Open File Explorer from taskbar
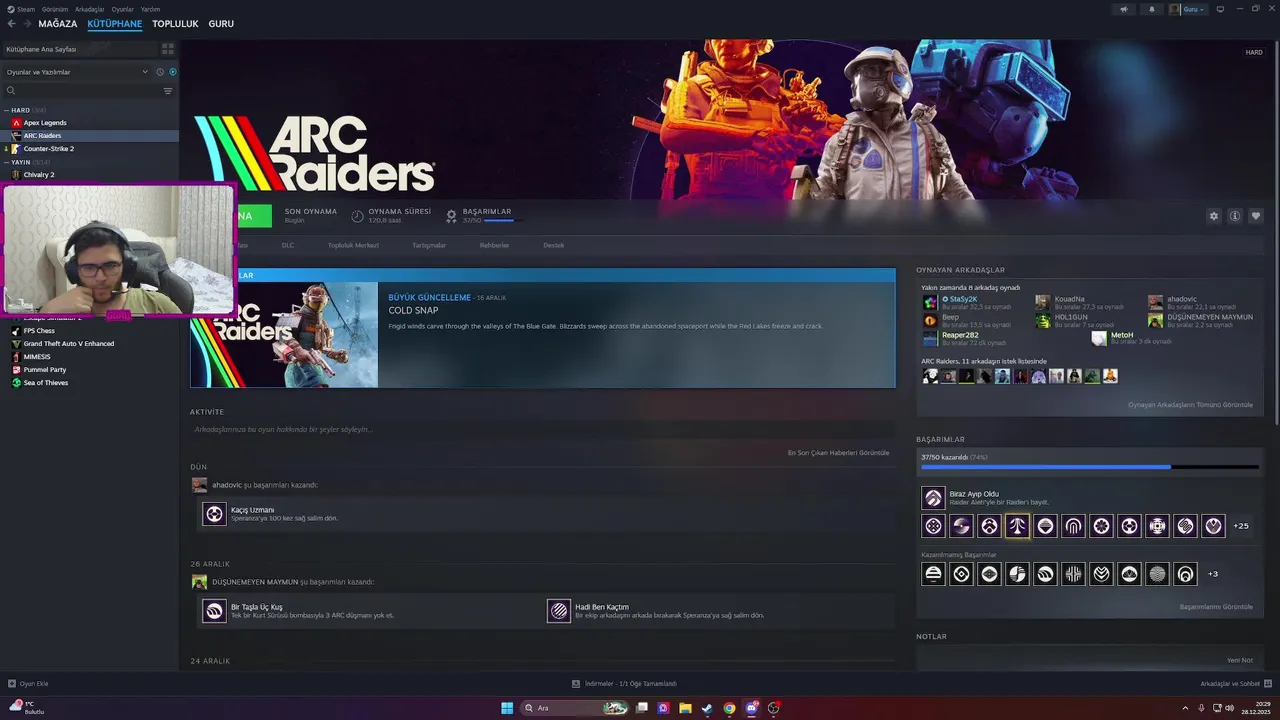The width and height of the screenshot is (1280, 720). [x=685, y=708]
